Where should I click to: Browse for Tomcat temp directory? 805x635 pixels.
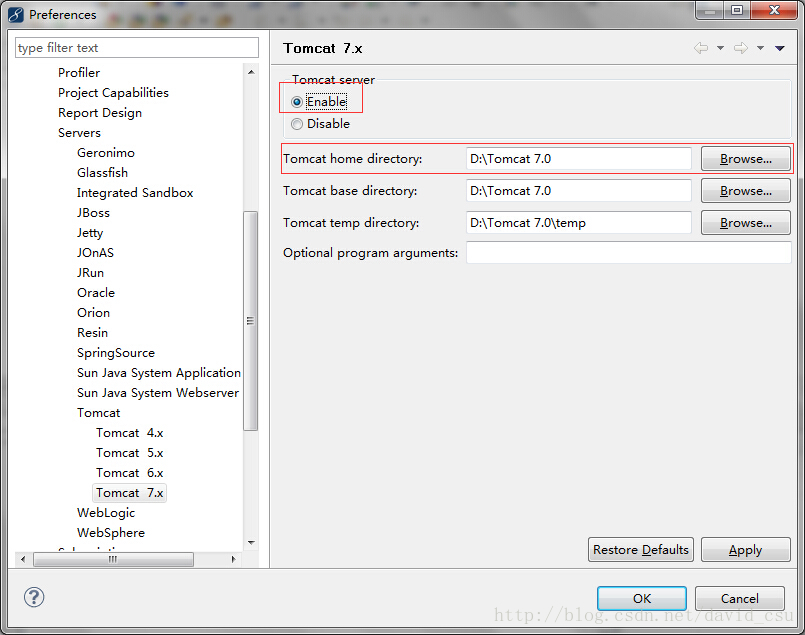[x=745, y=222]
